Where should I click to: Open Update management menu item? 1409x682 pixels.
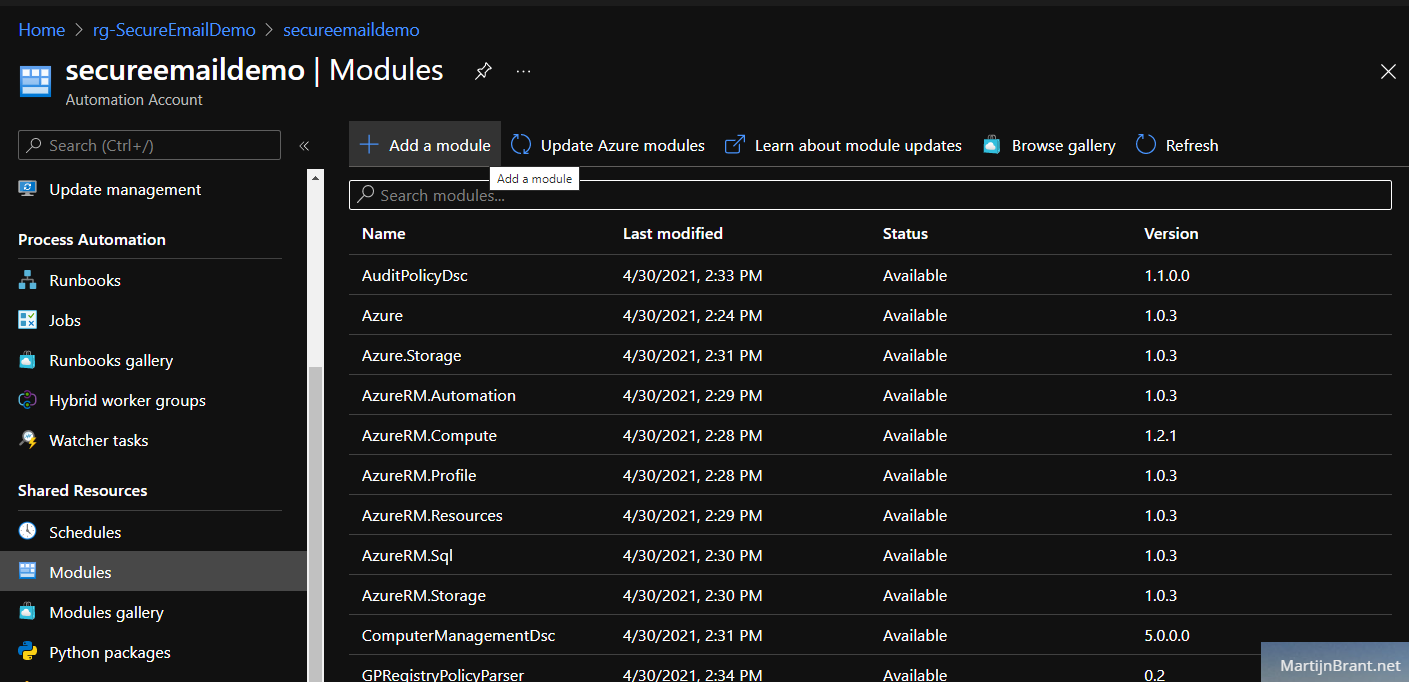point(153,189)
